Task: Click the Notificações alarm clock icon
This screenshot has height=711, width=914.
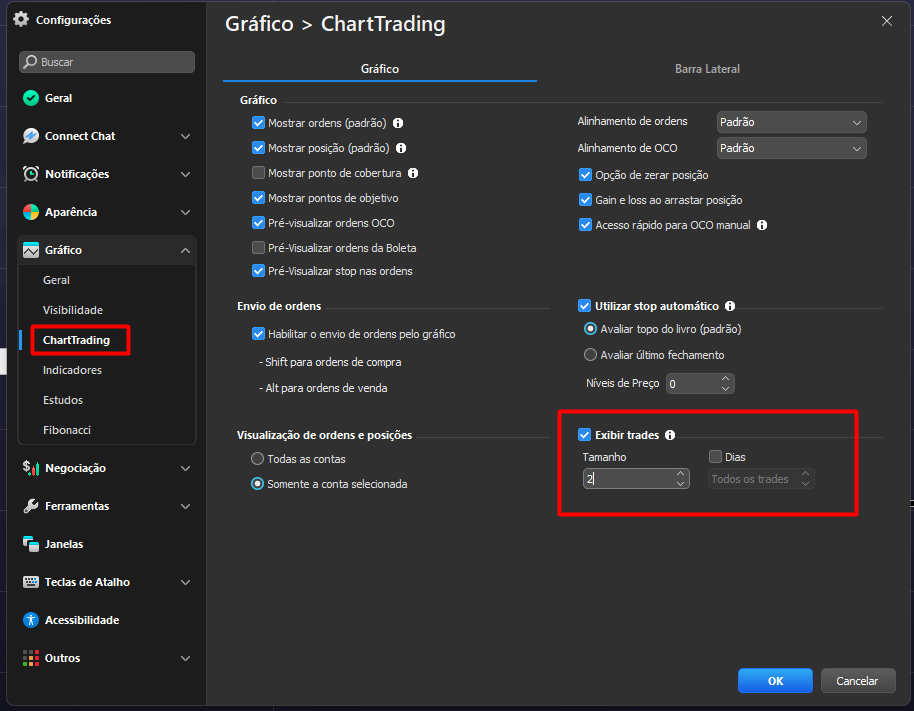Action: click(x=31, y=174)
